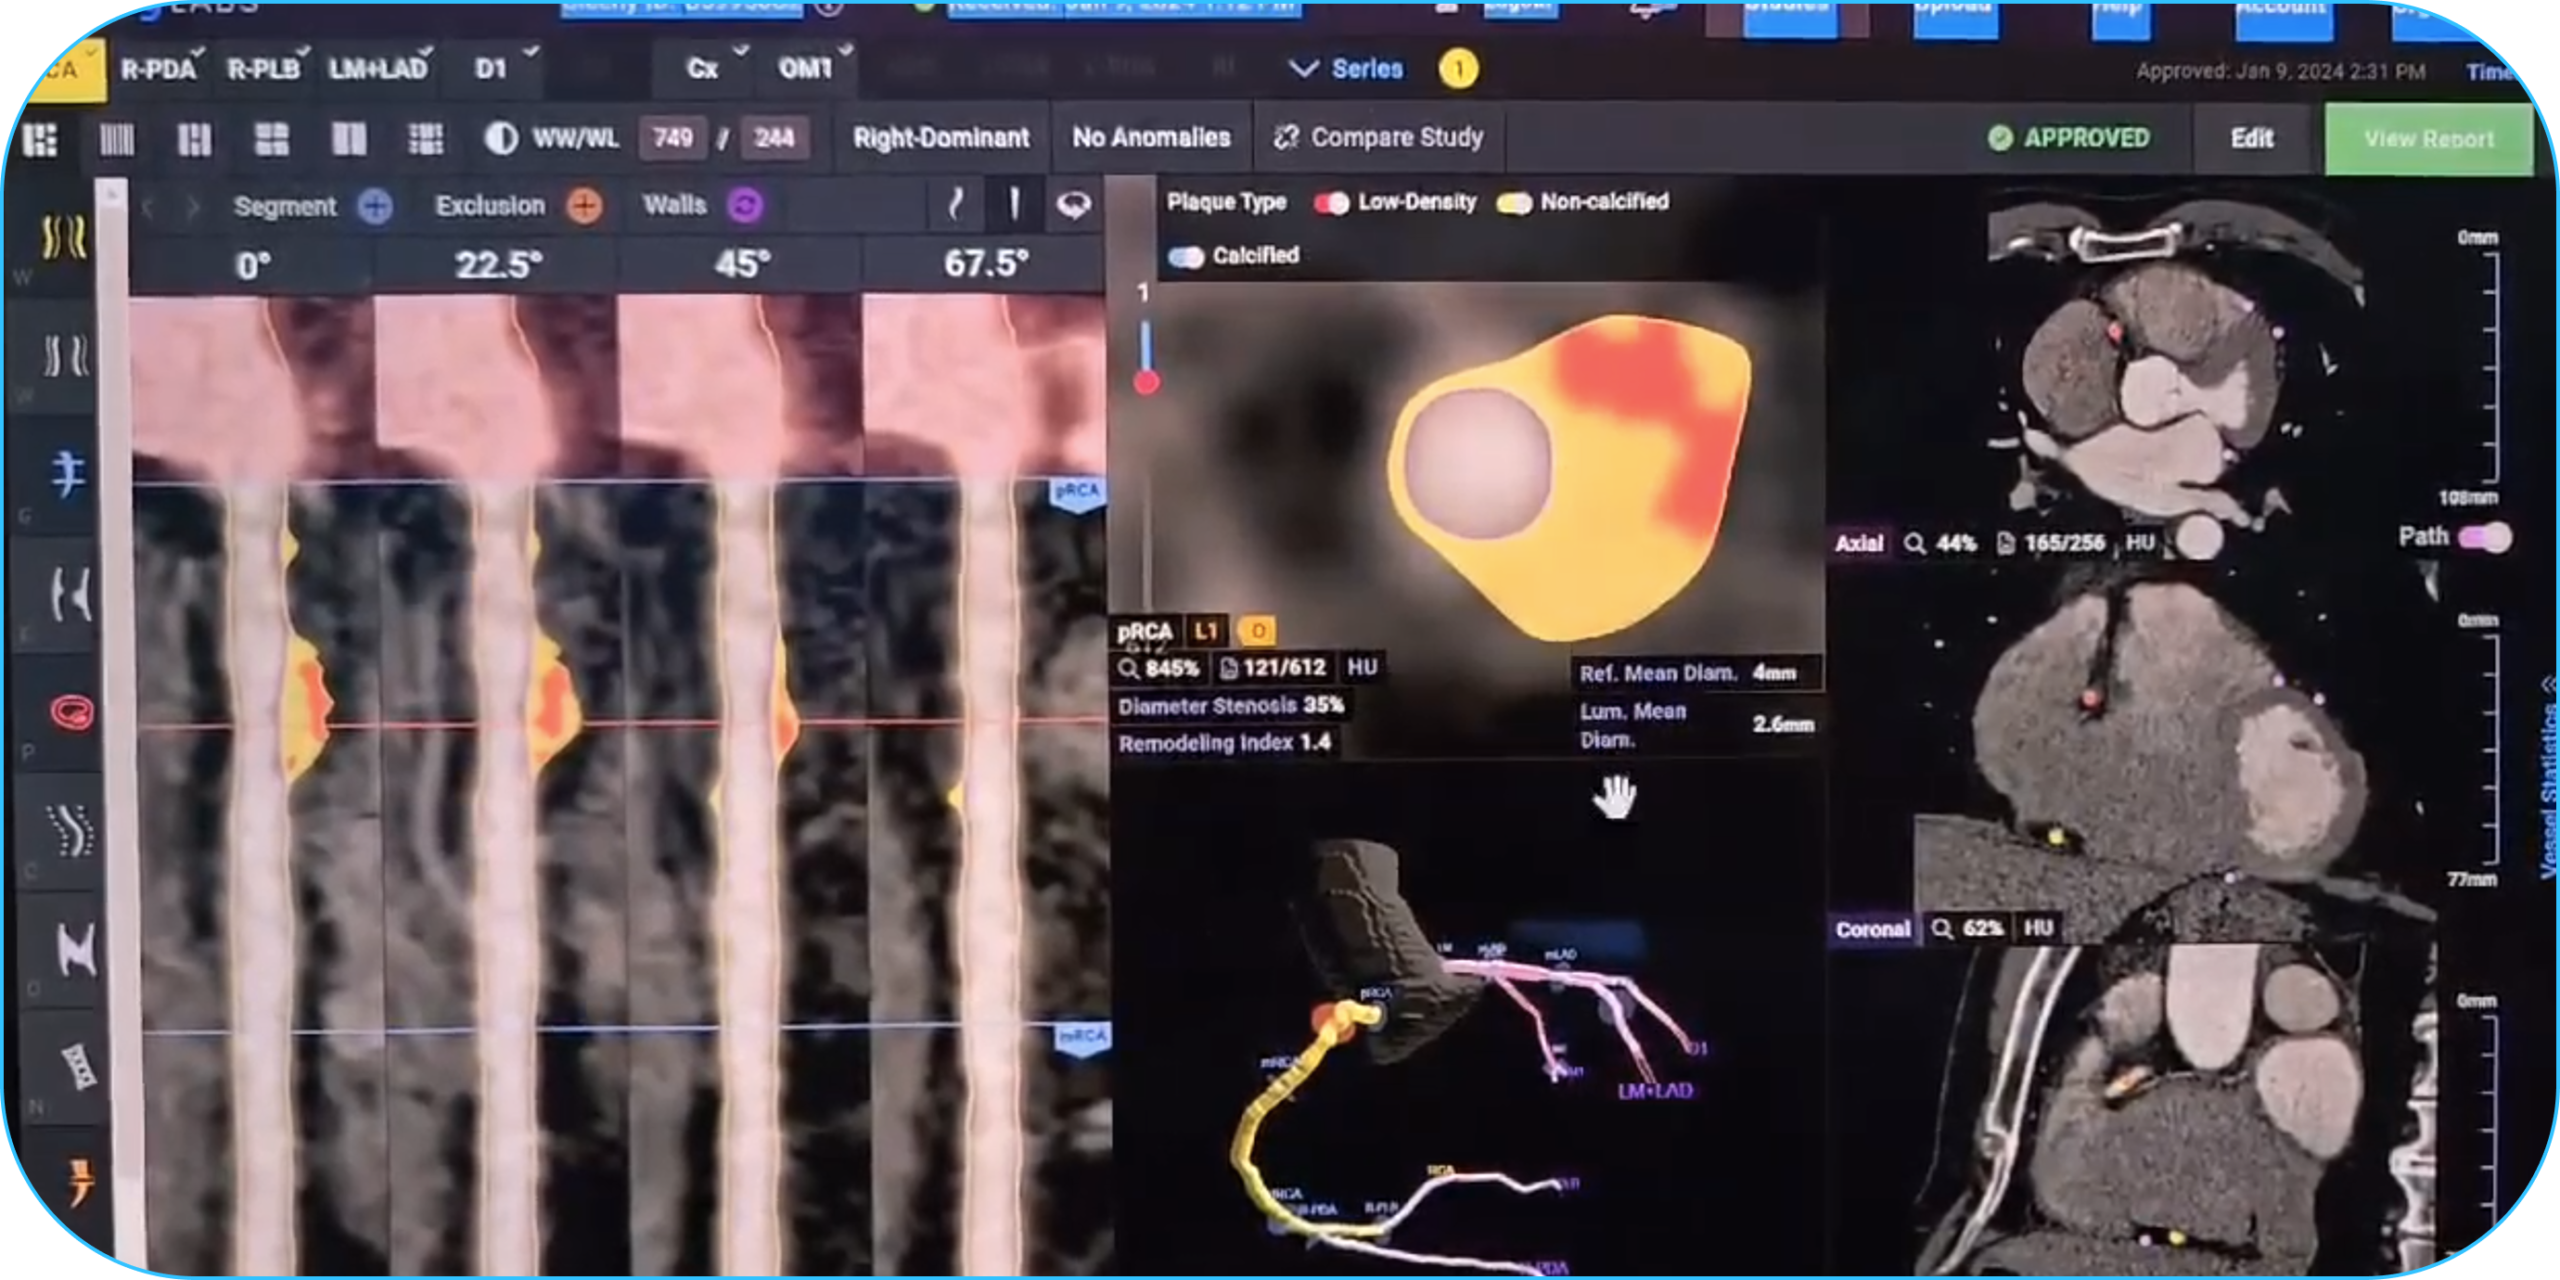Viewport: 2560px width, 1280px height.
Task: Toggle the Calcified plaque switch
Action: tap(1186, 257)
